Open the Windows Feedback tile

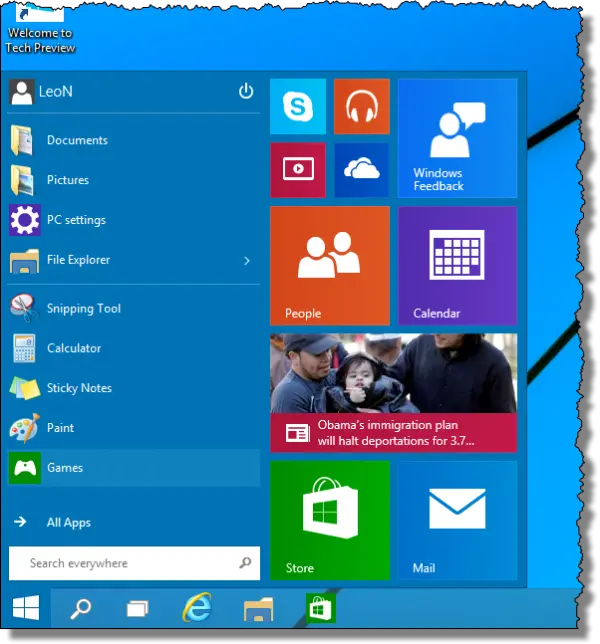[x=457, y=138]
